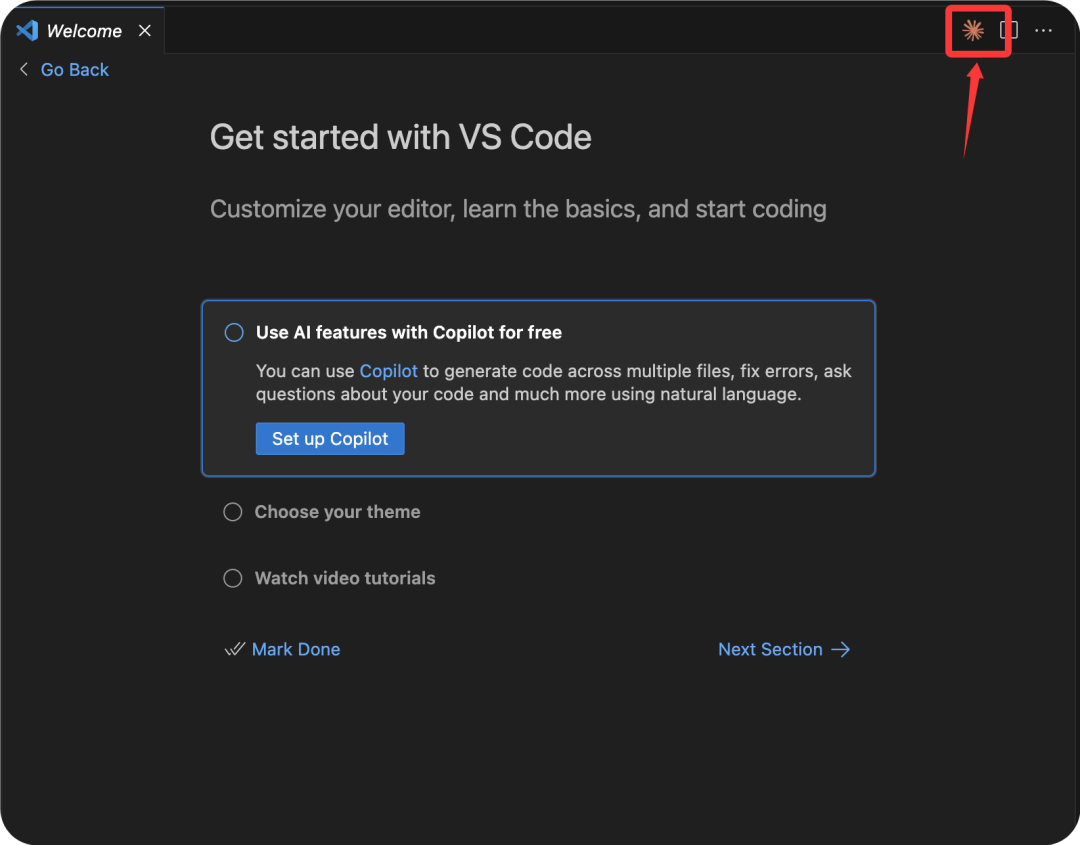Mark the Copilot AI features step done
The height and width of the screenshot is (845, 1080).
(x=234, y=333)
